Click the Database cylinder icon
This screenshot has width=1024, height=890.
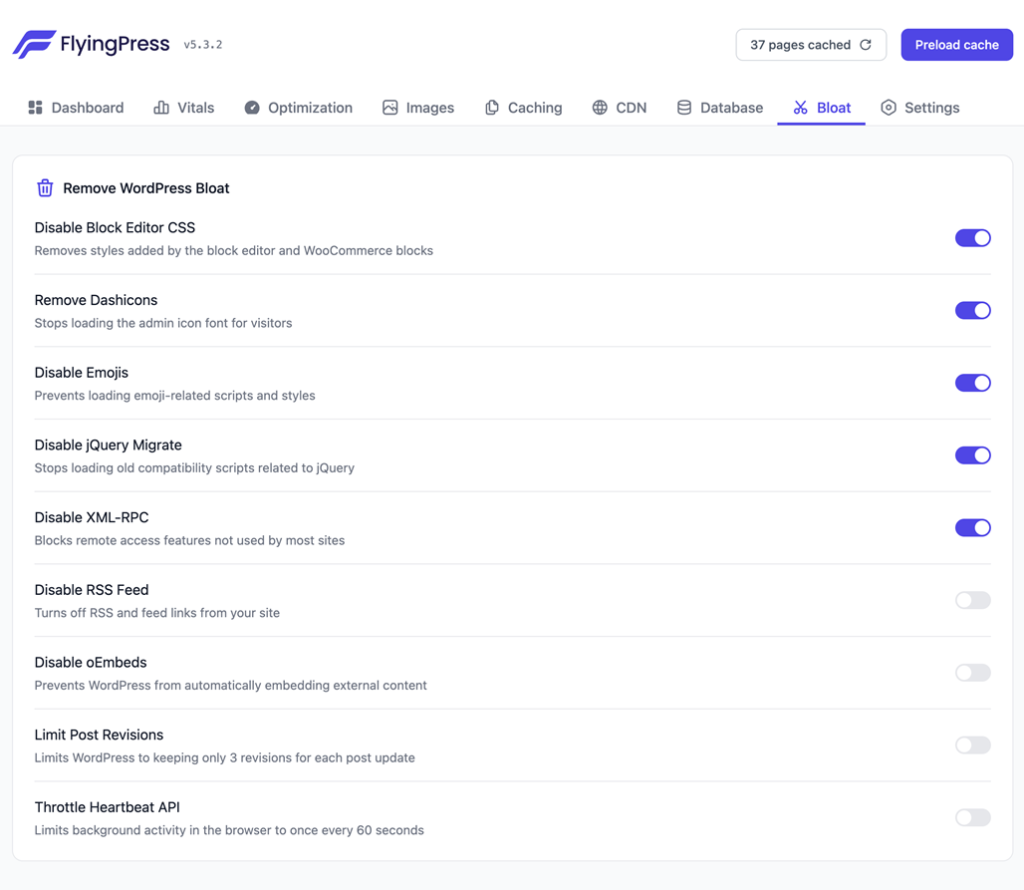pyautogui.click(x=684, y=108)
